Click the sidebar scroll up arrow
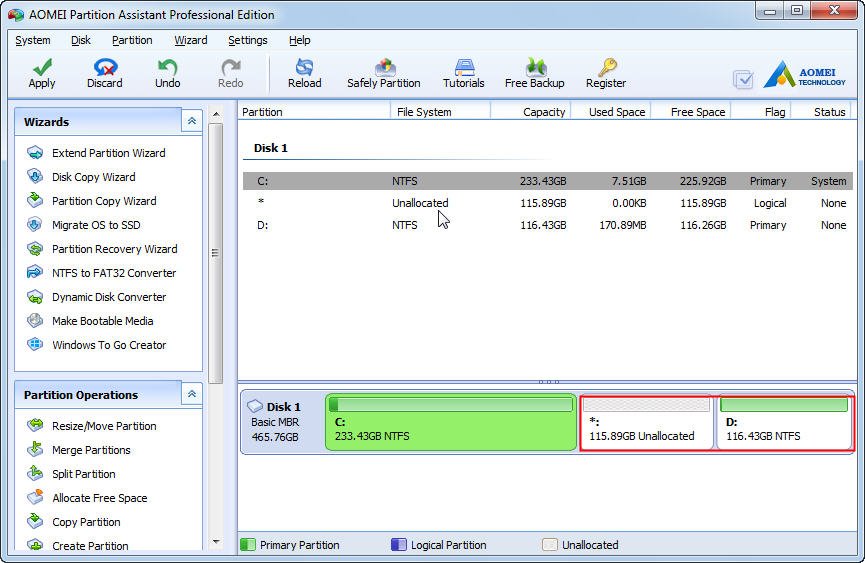The image size is (865, 563). point(216,114)
